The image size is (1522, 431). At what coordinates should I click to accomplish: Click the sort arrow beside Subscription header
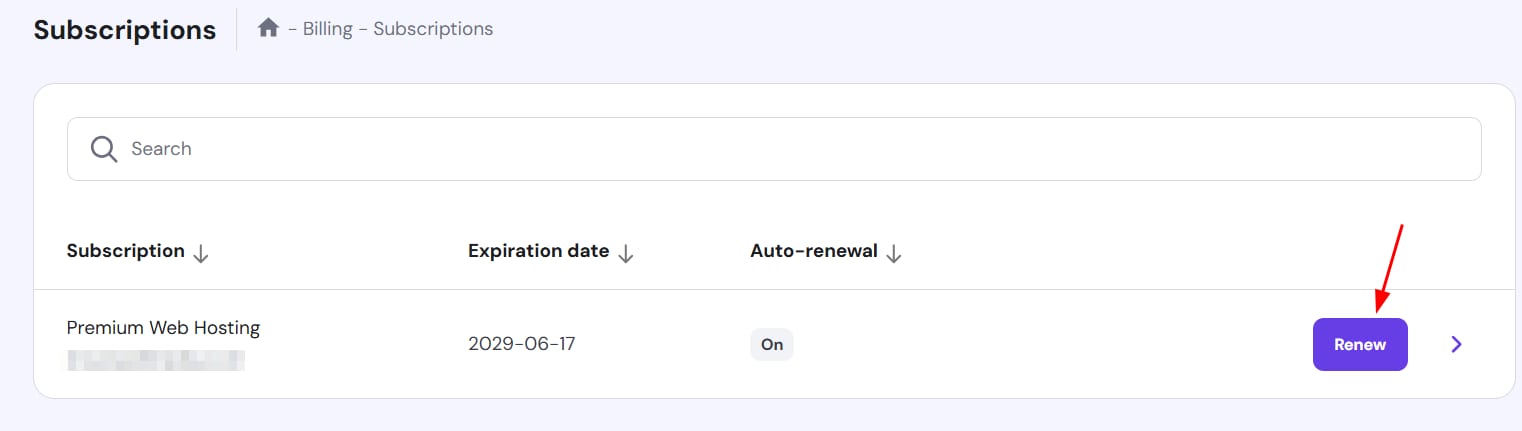click(201, 253)
